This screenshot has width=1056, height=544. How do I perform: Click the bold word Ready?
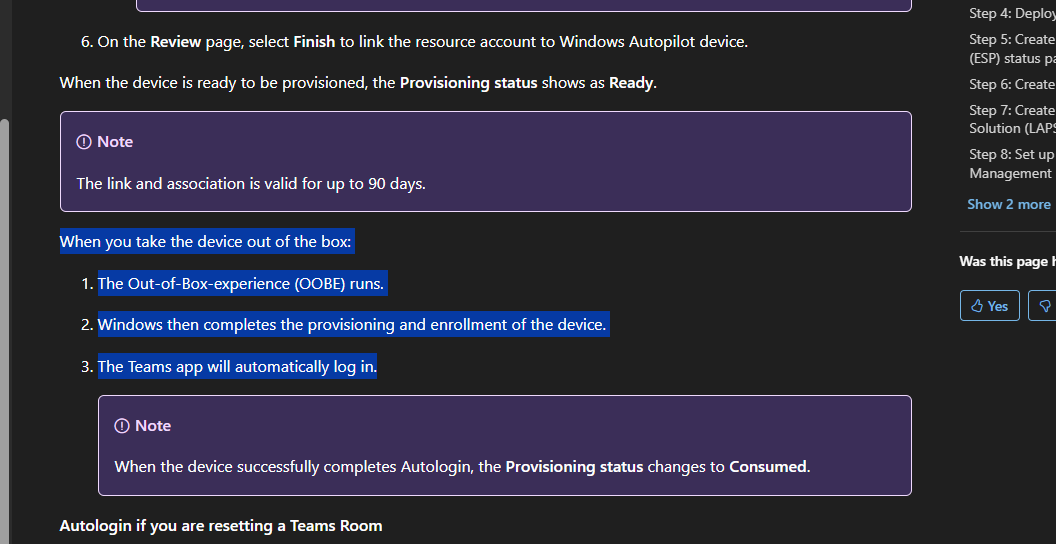pos(631,83)
